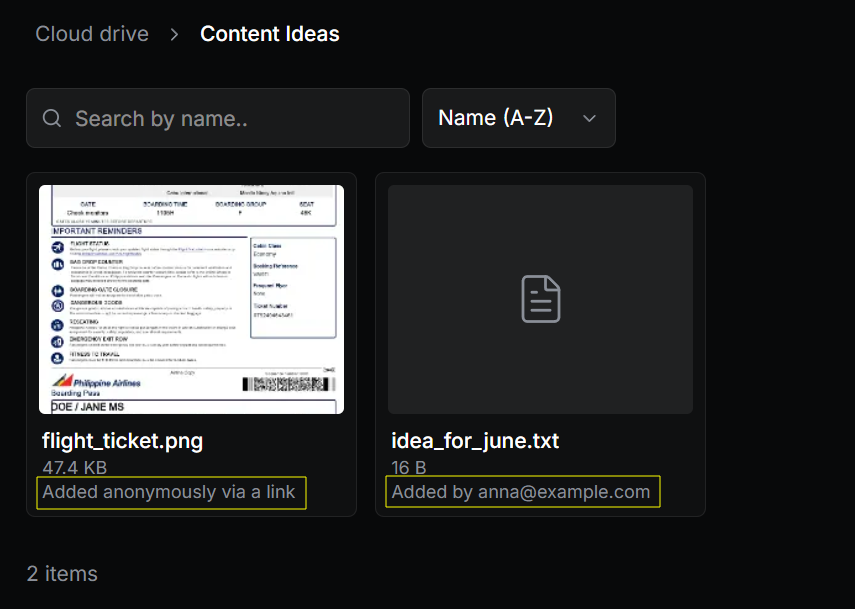Focus the Search by name field
The height and width of the screenshot is (609, 855).
[x=218, y=118]
